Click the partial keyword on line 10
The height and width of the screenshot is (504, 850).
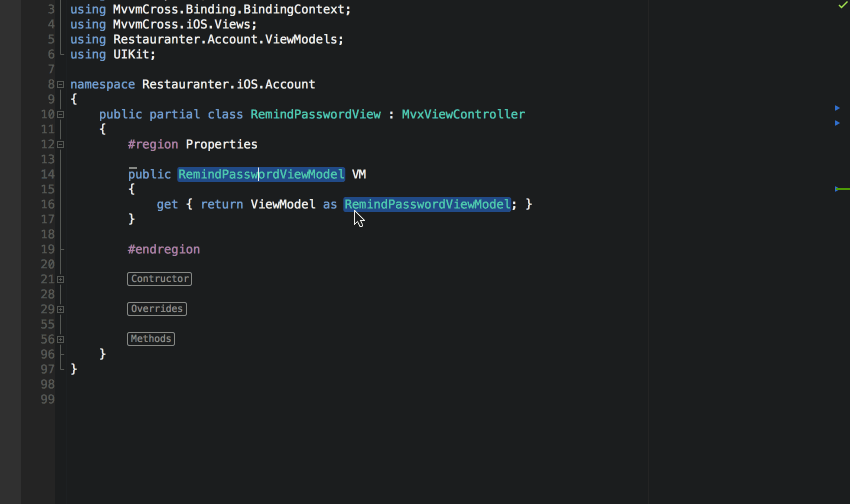[x=175, y=114]
